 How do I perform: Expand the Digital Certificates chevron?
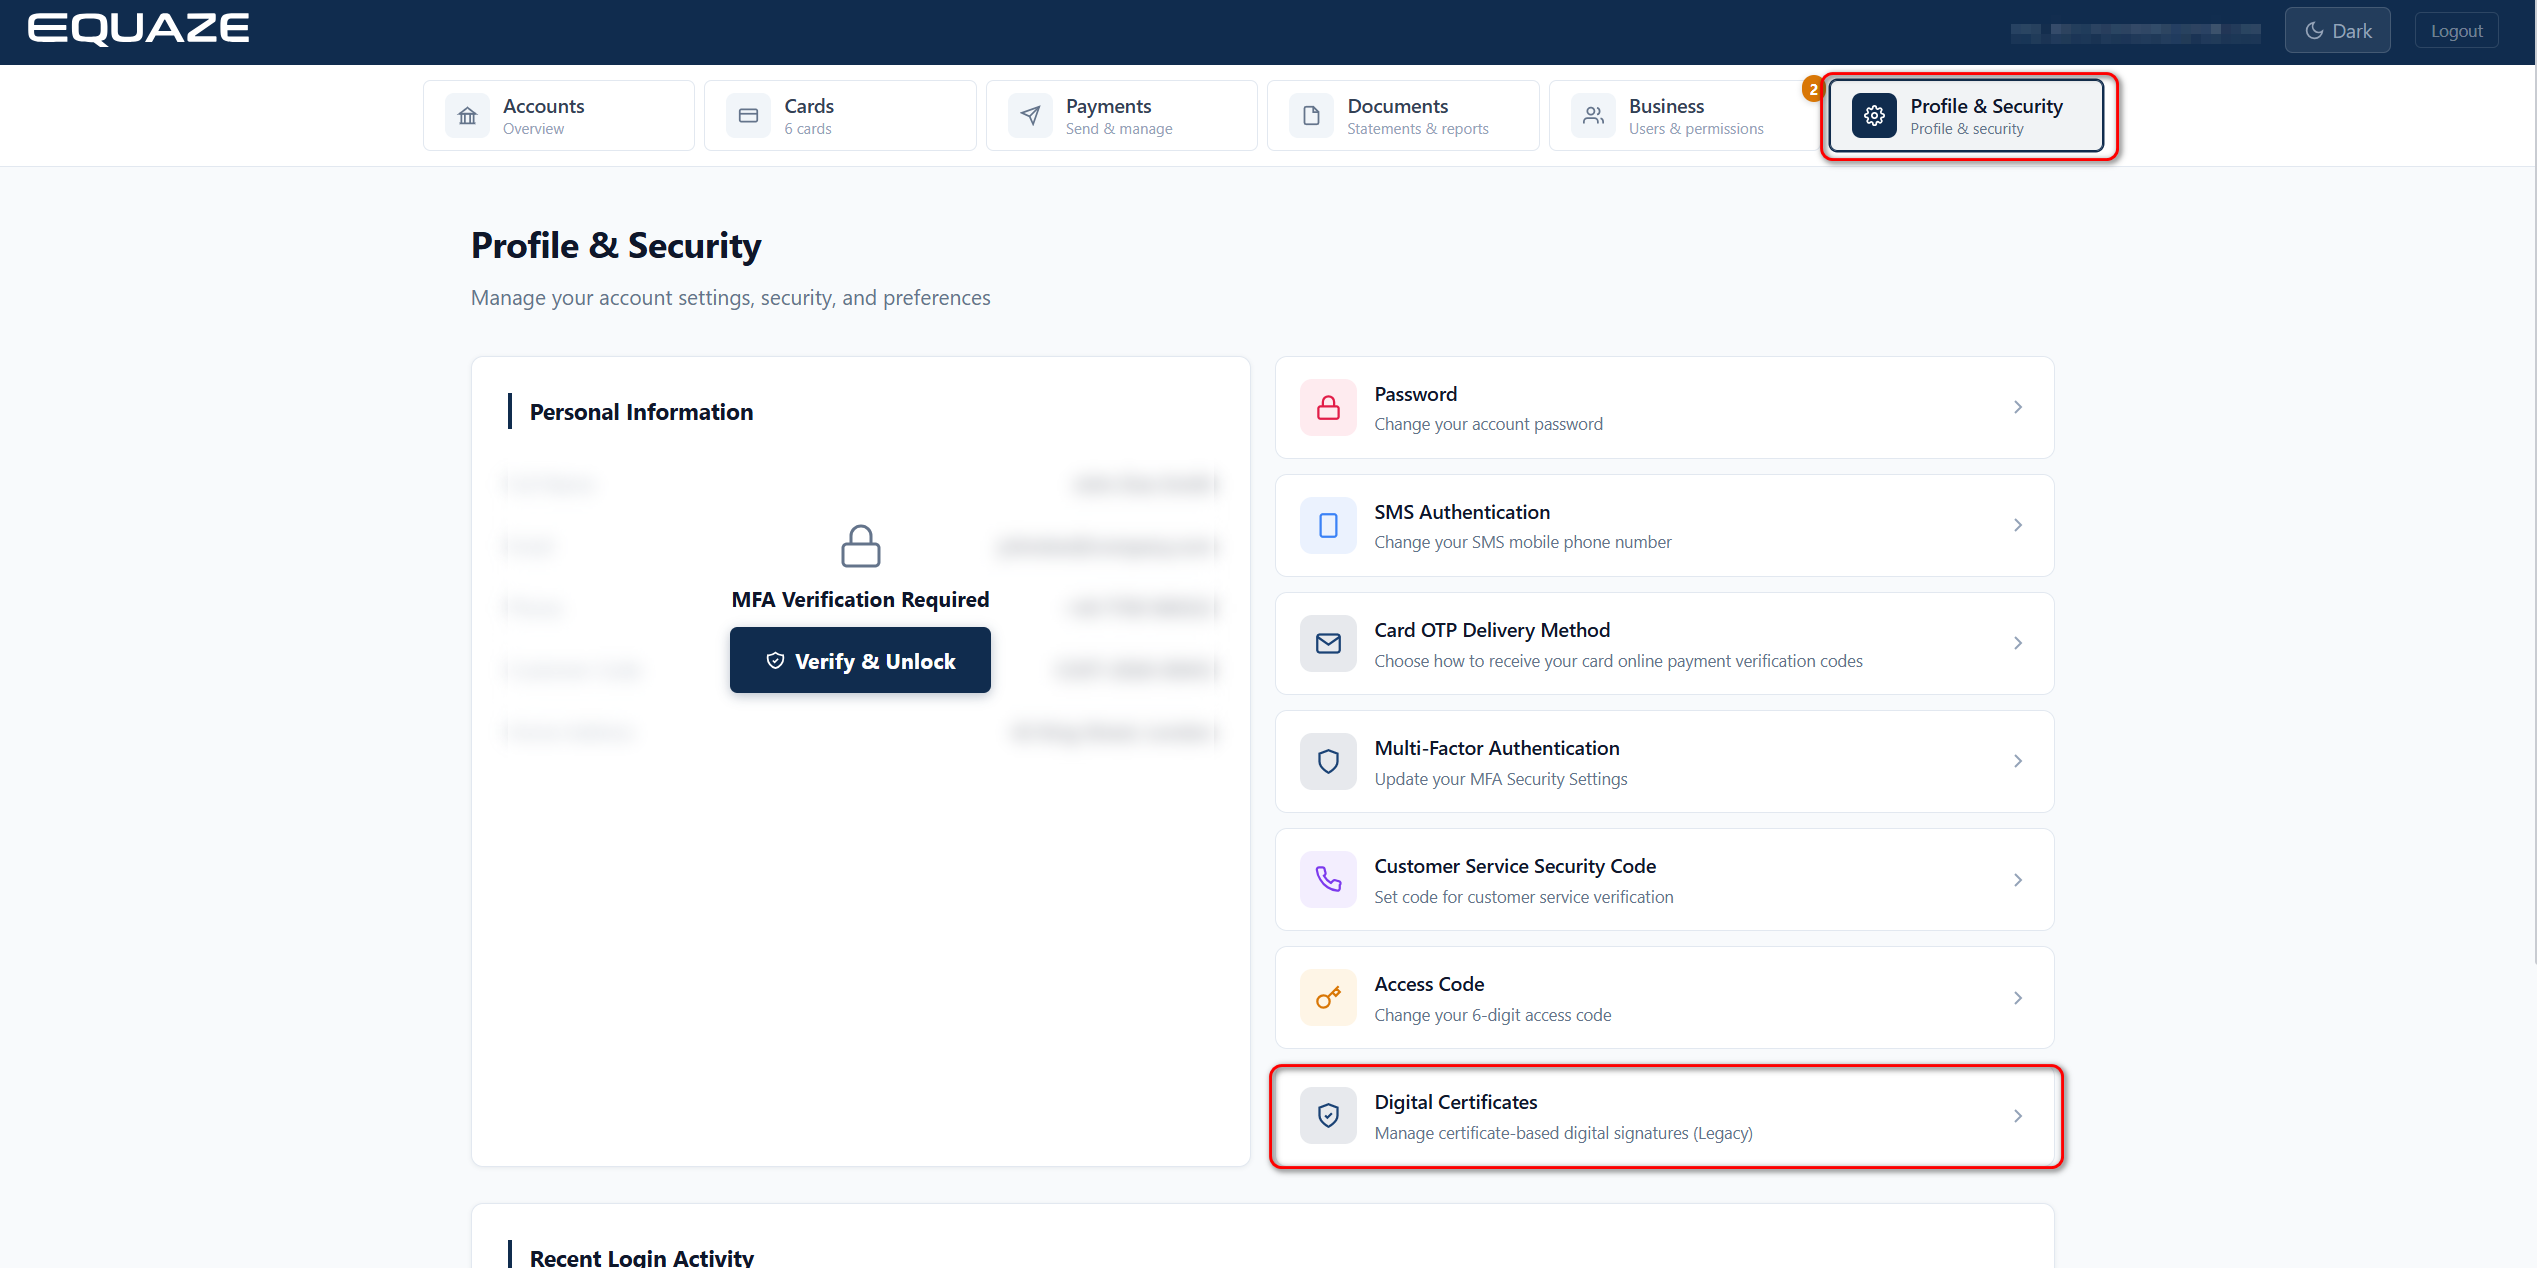(2018, 1116)
